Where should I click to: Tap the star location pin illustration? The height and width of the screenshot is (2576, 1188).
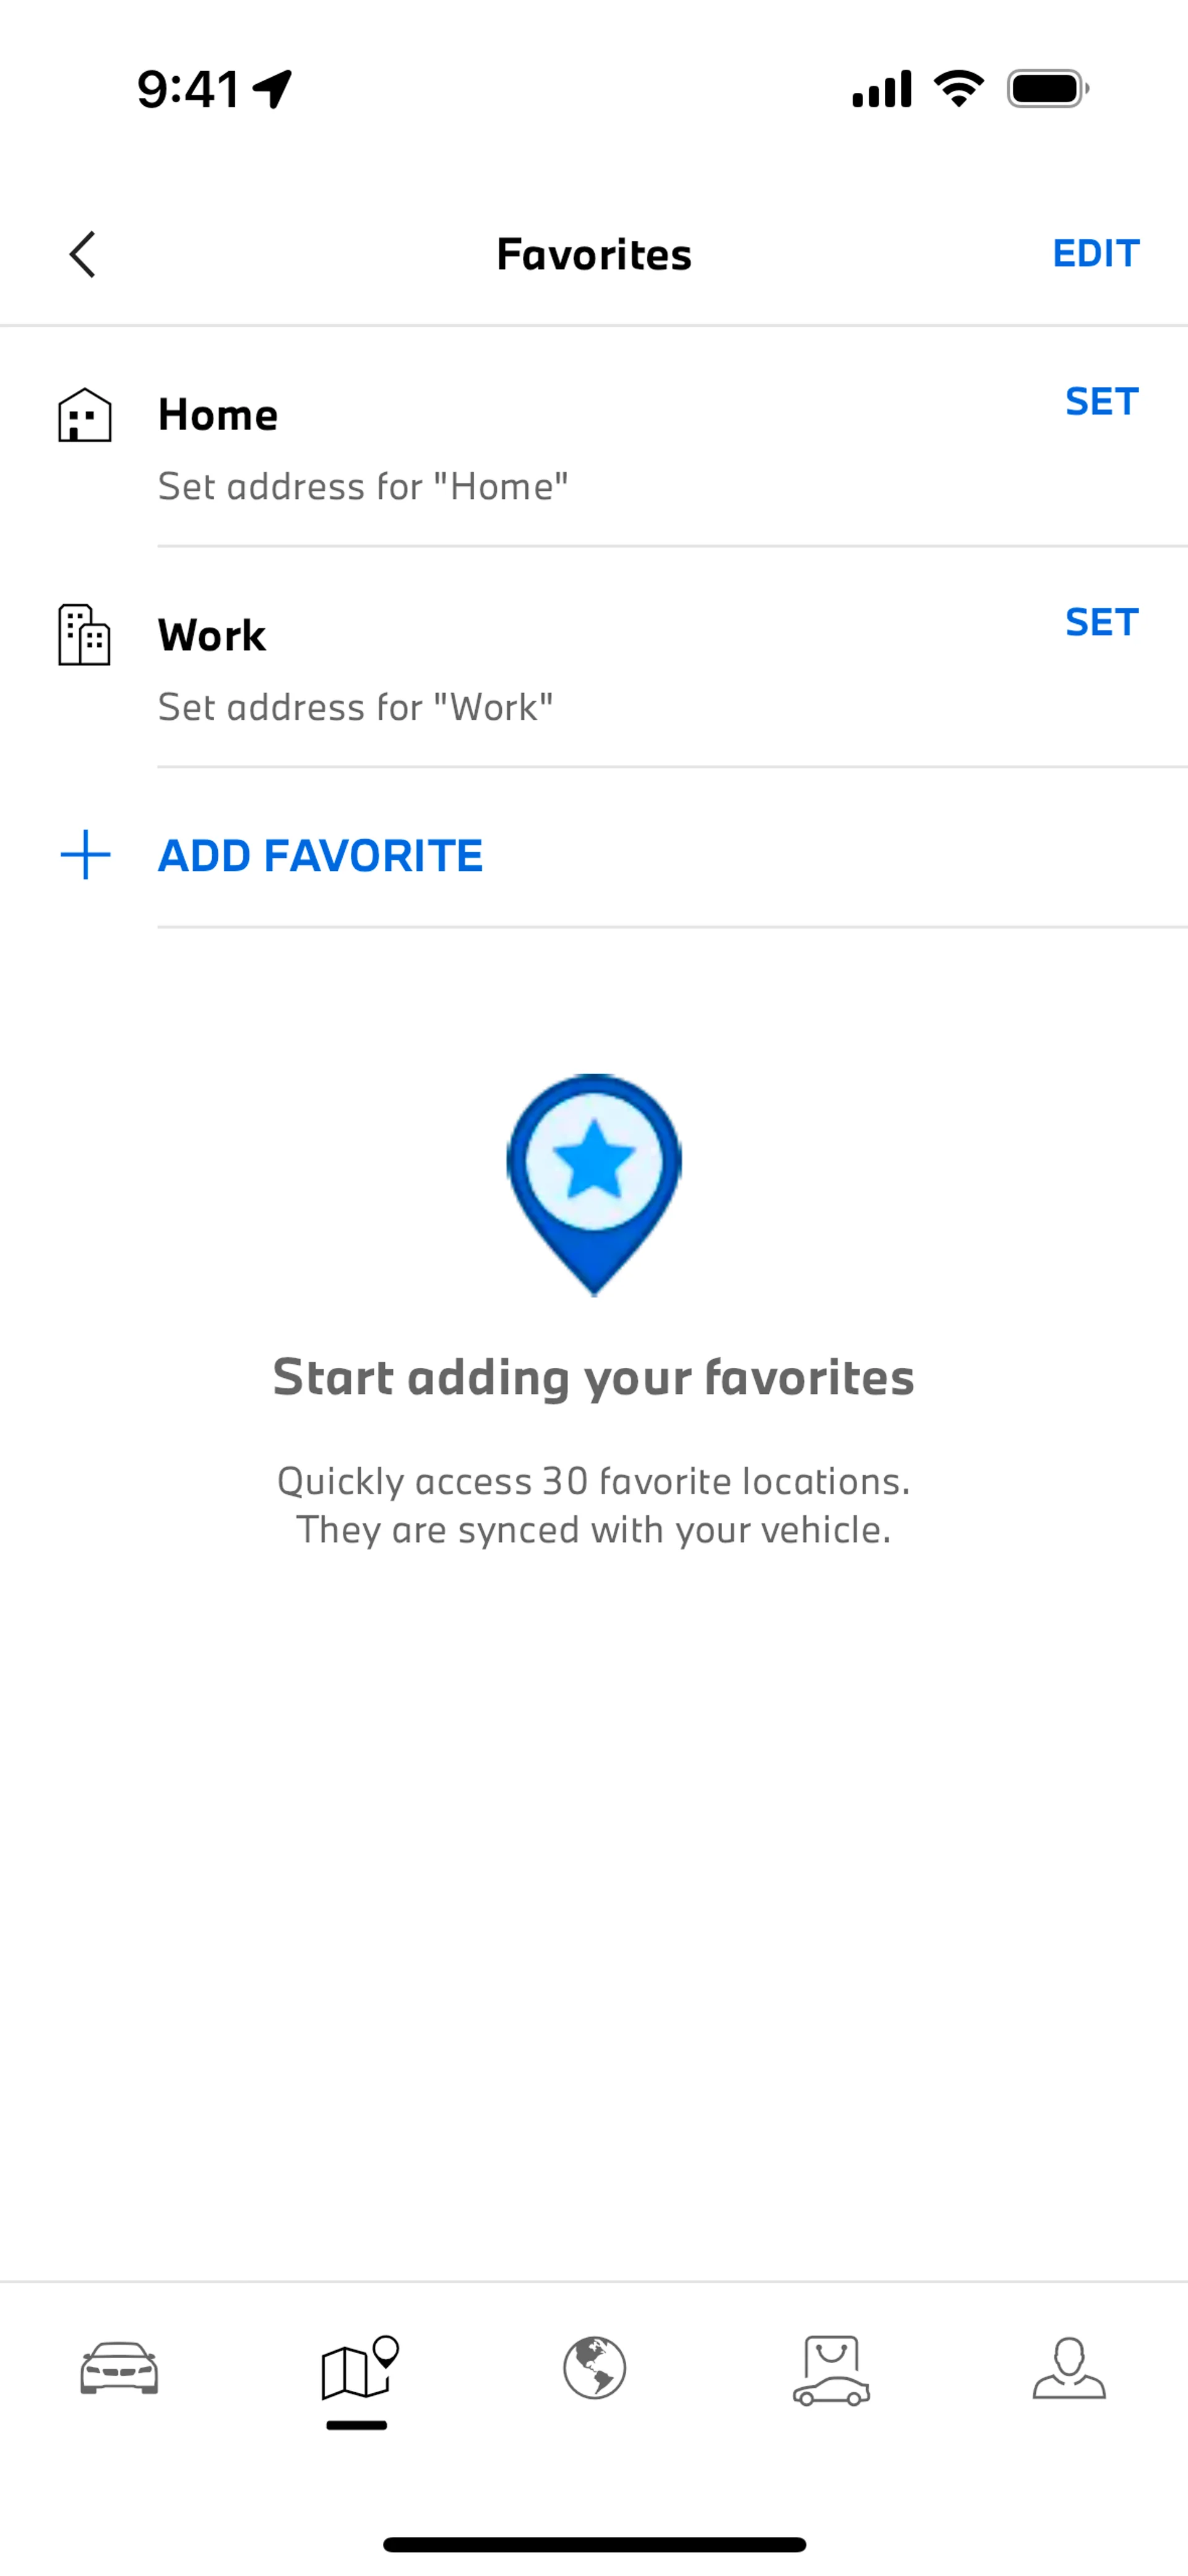594,1185
